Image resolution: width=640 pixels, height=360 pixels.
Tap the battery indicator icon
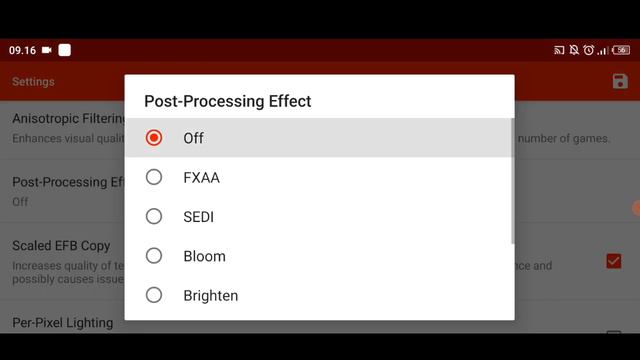coord(621,50)
